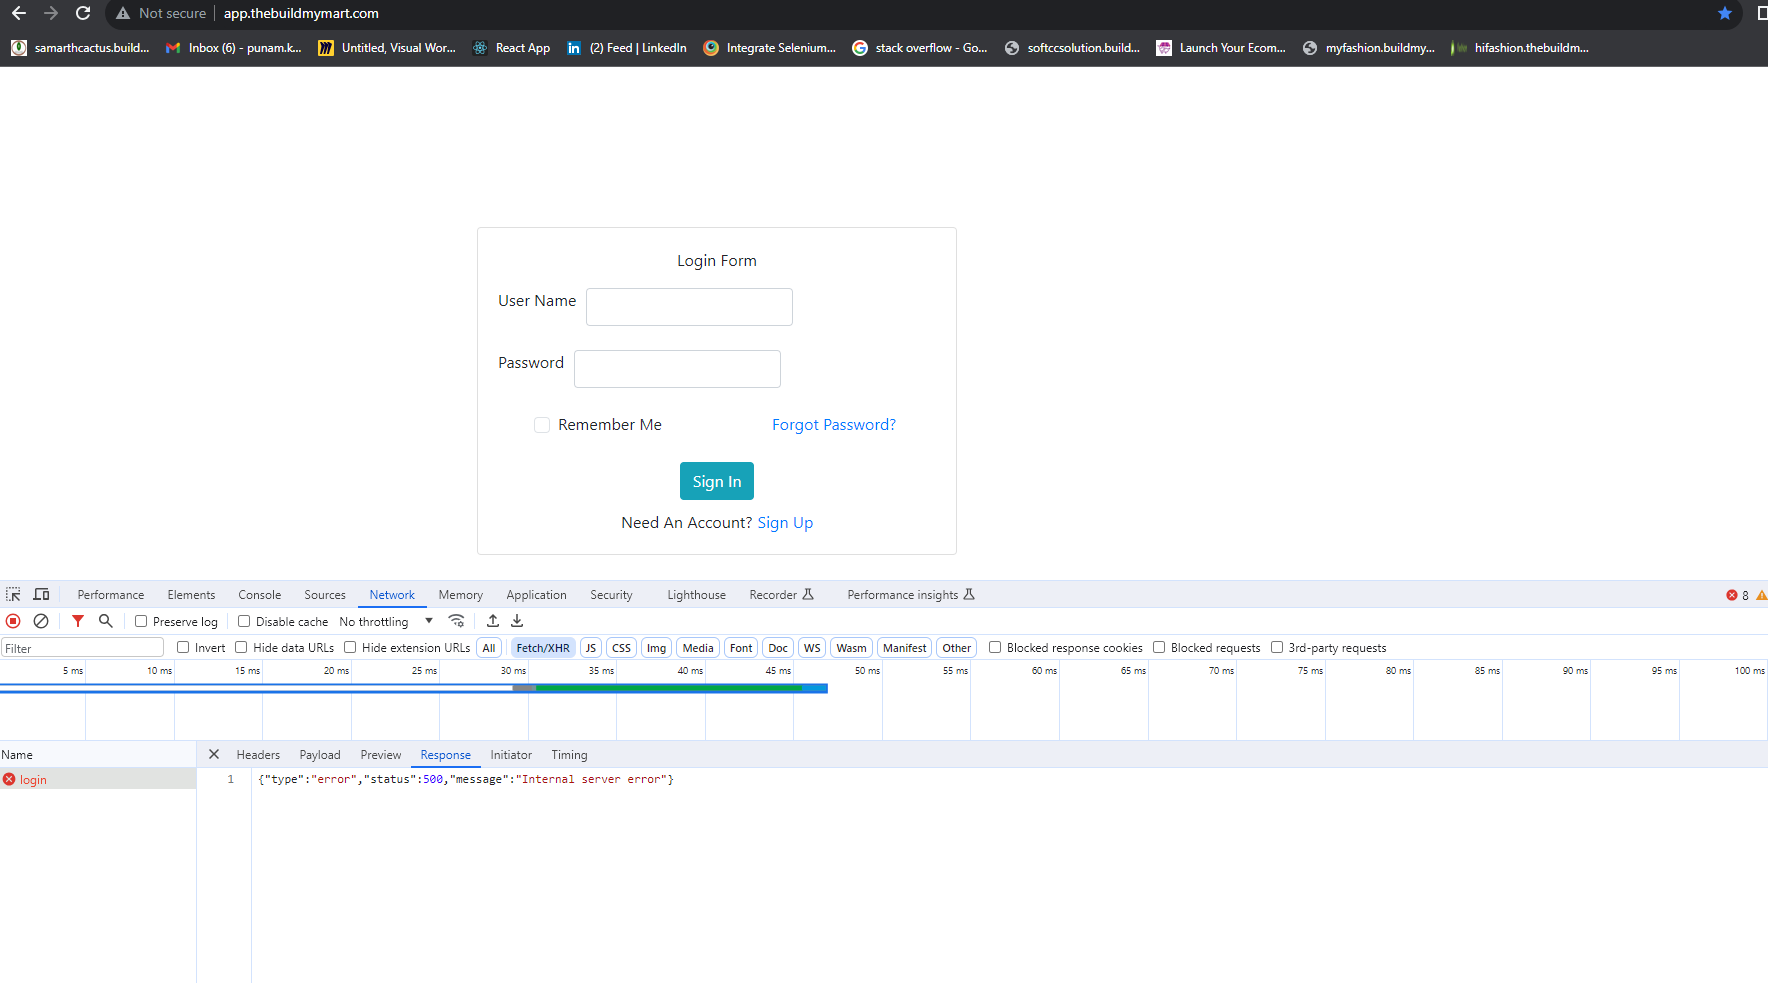Open the Security panel tab

611,595
